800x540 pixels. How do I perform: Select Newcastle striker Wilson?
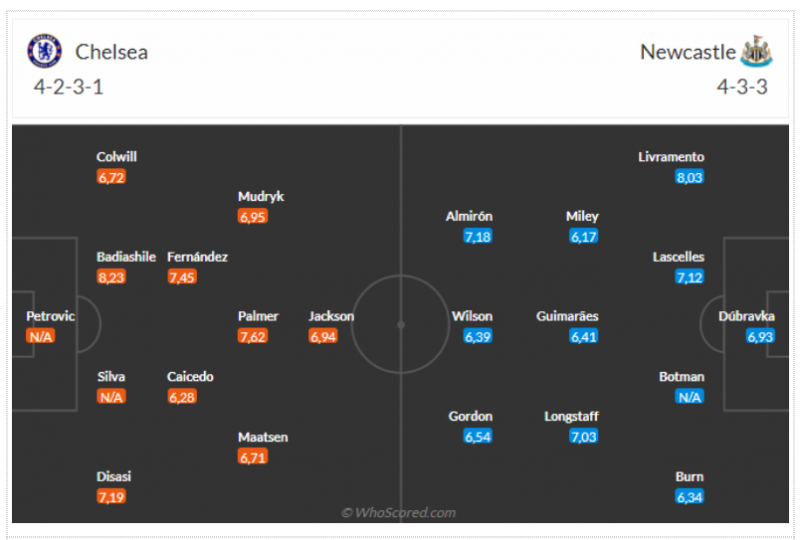pyautogui.click(x=472, y=316)
